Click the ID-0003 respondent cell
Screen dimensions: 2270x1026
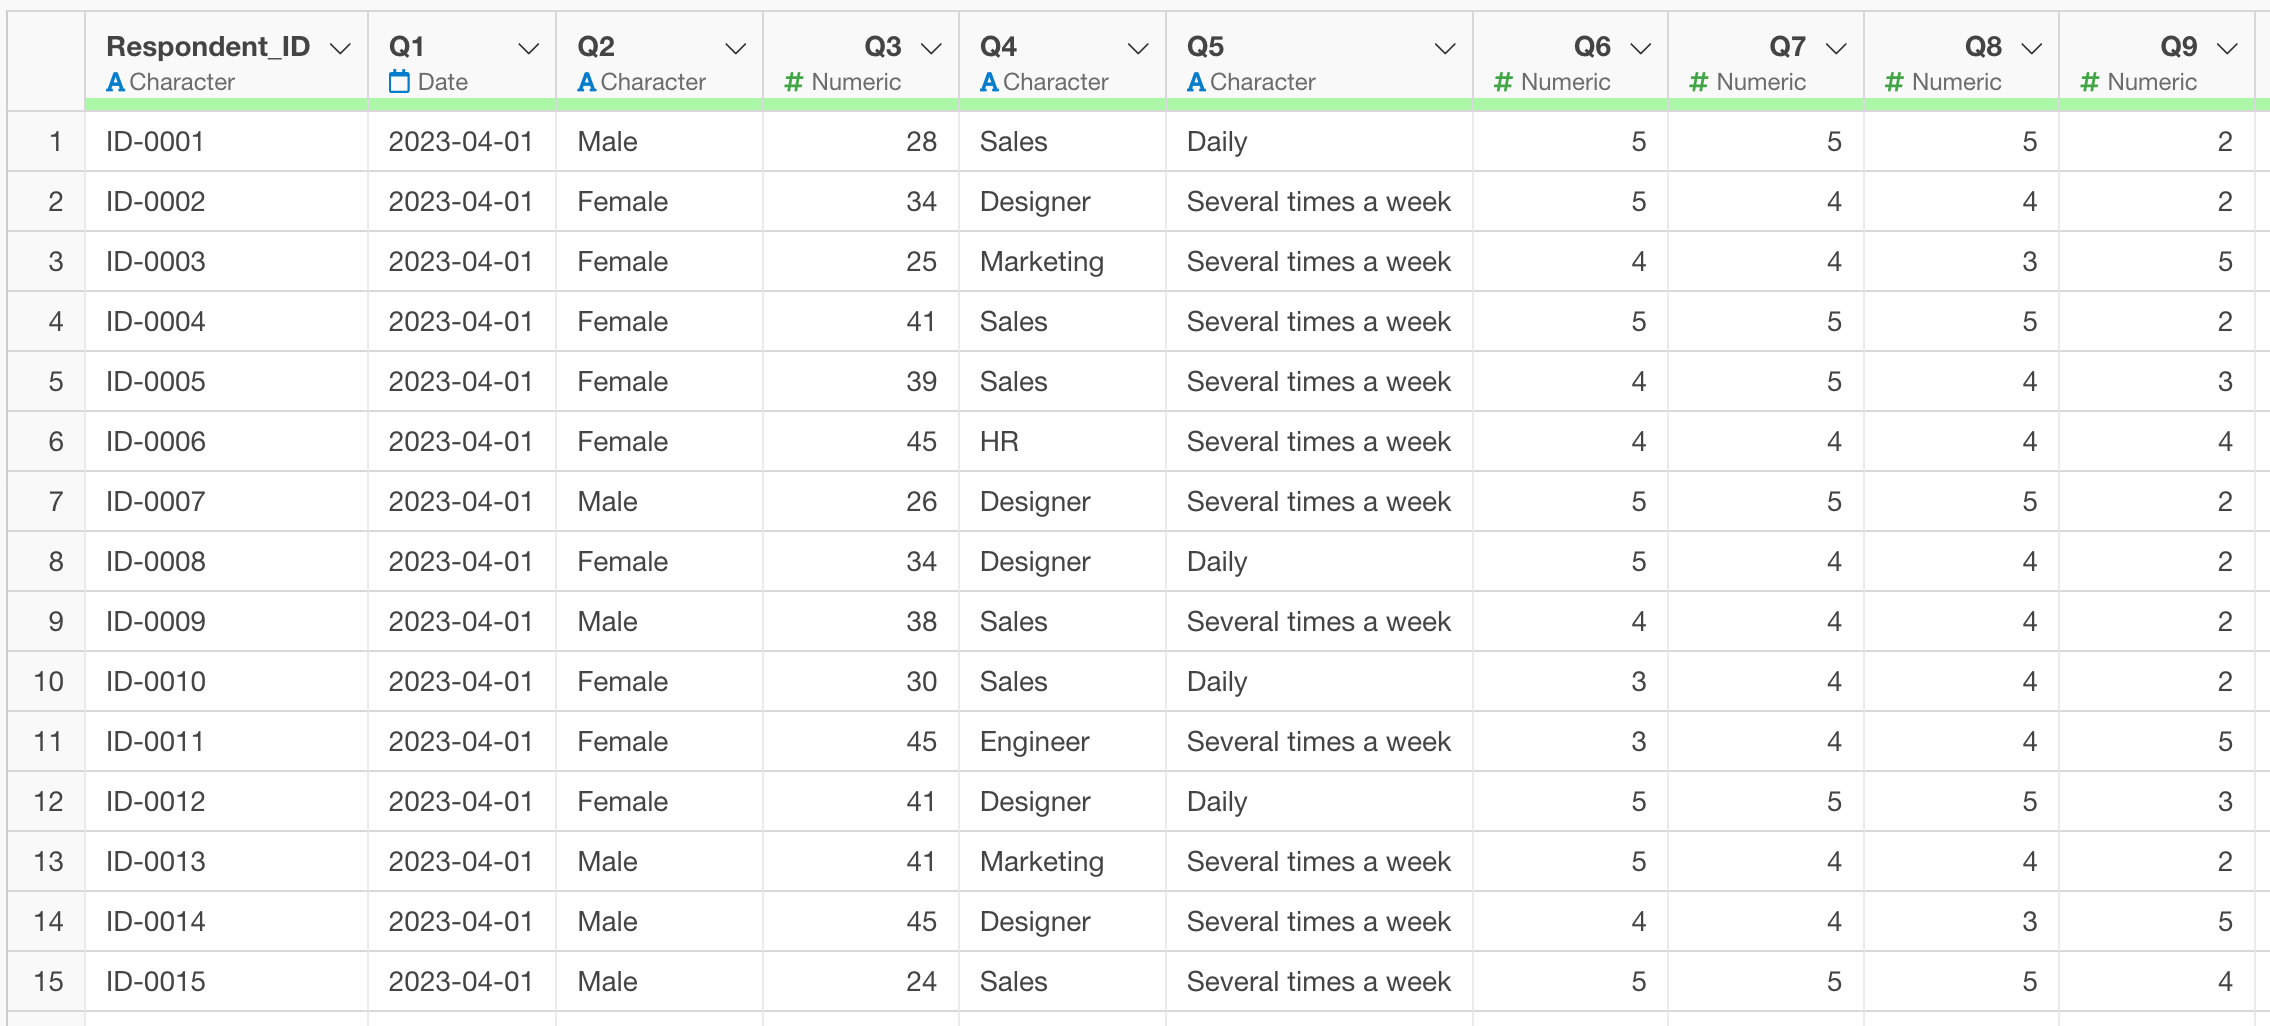pos(156,262)
